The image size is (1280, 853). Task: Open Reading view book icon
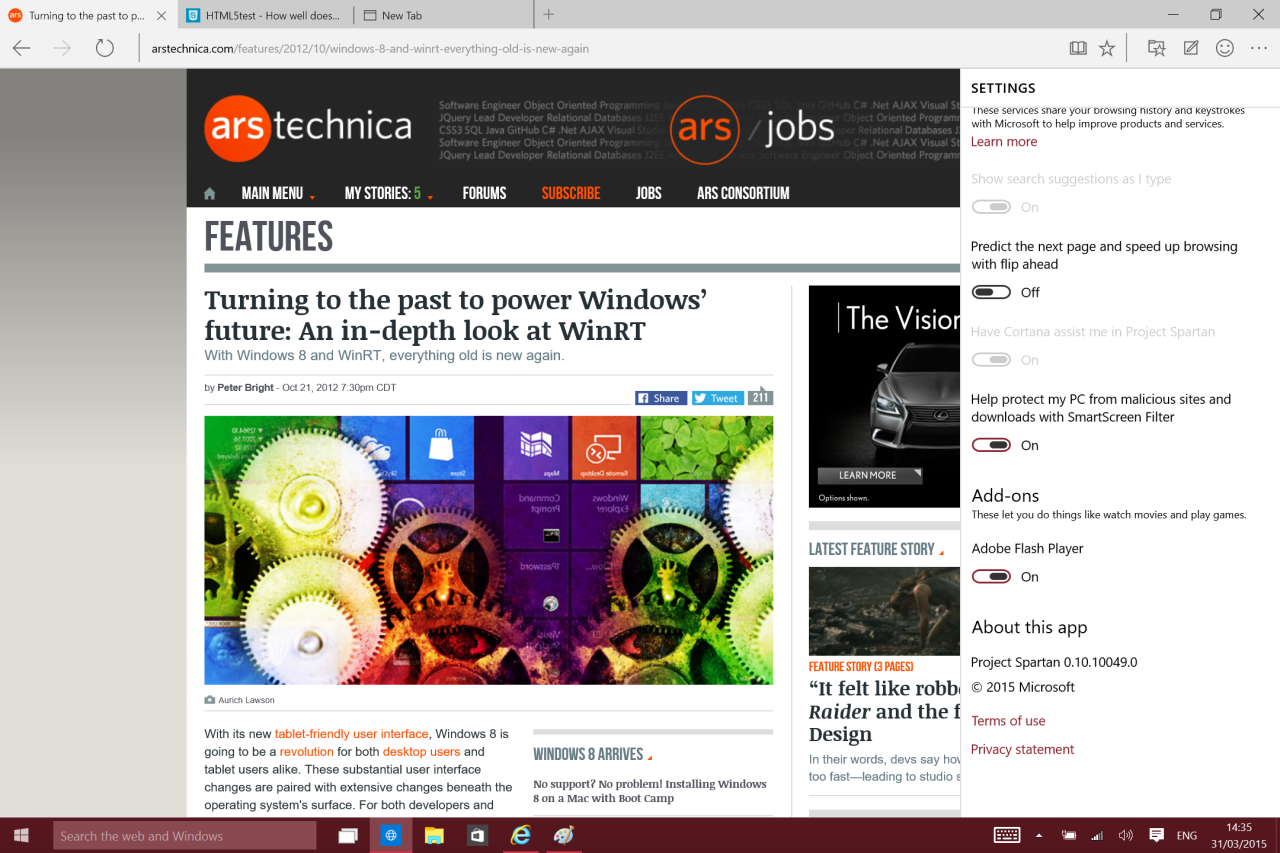[x=1077, y=48]
